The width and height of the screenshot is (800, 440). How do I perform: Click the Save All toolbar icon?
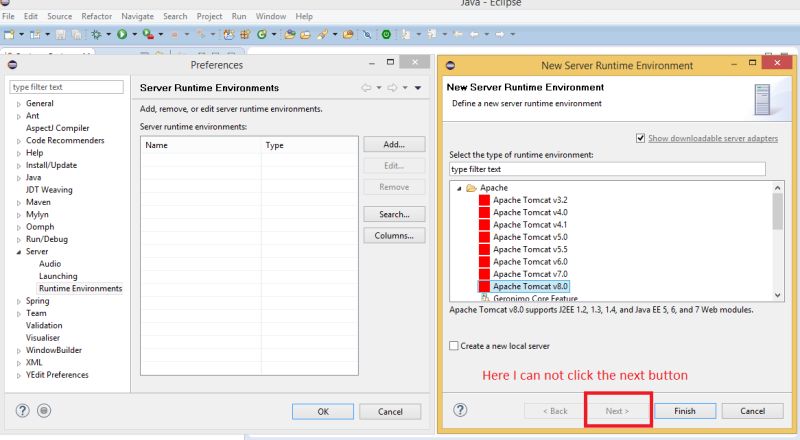(76, 34)
